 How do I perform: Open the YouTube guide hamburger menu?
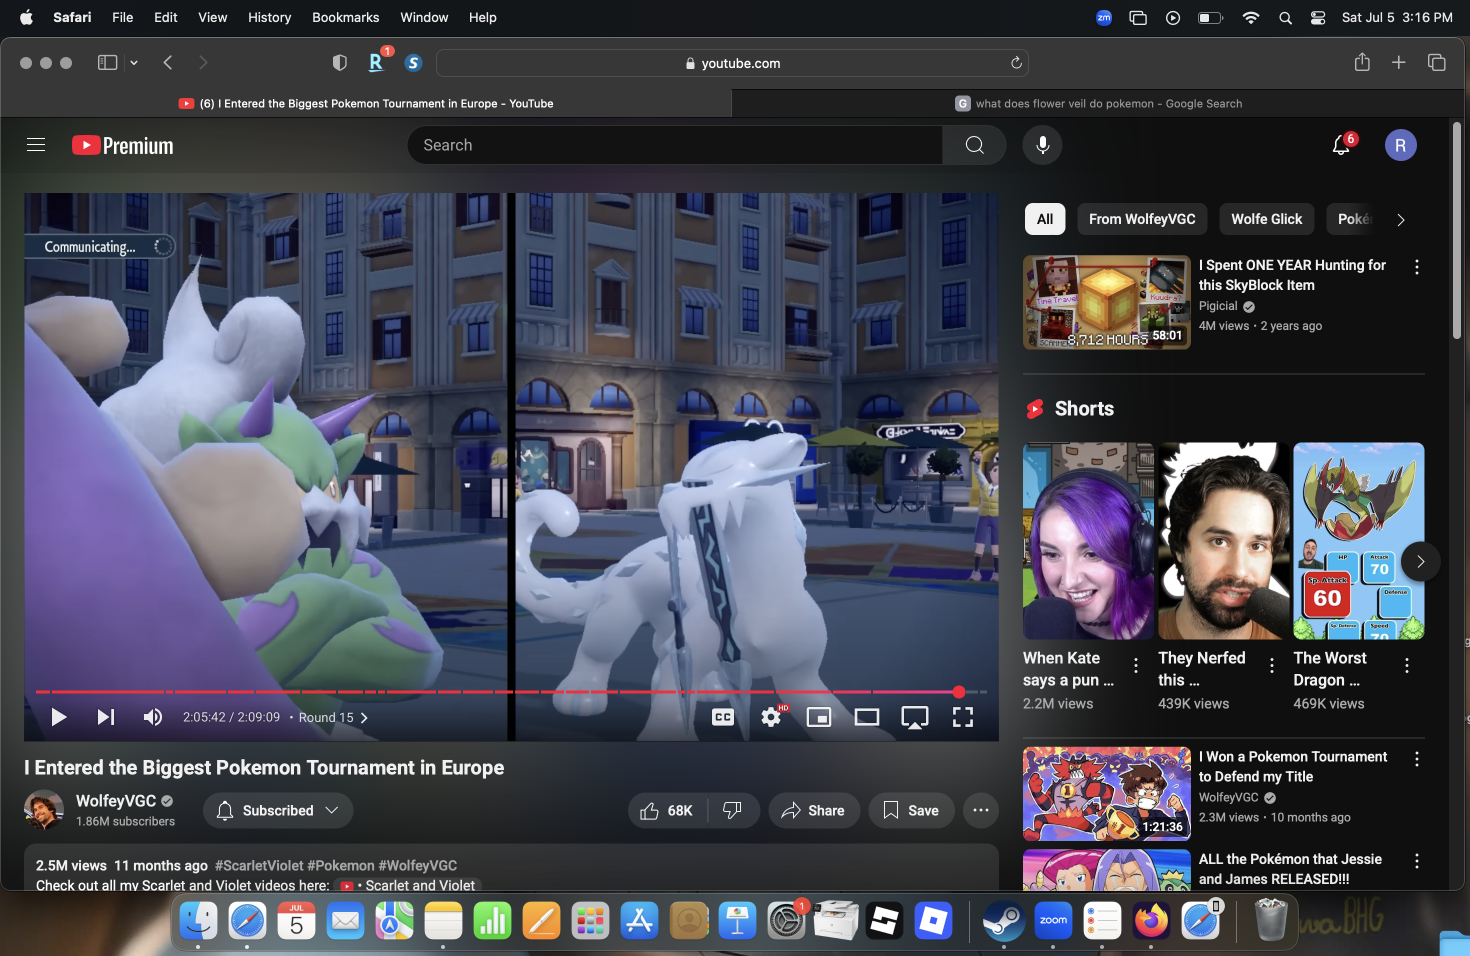36,145
